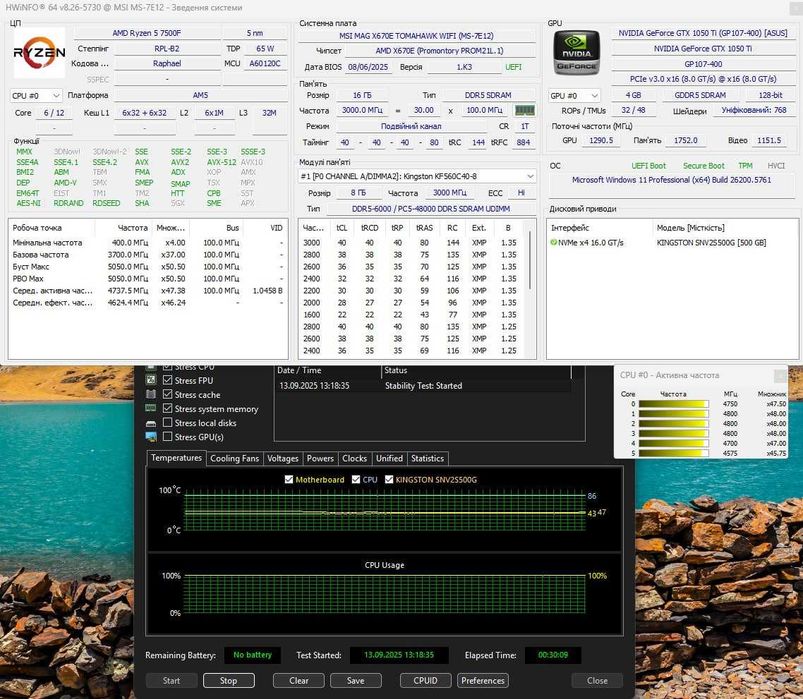803x699 pixels.
Task: Toggle Motherboard temperature graph checkbox
Action: pos(289,479)
